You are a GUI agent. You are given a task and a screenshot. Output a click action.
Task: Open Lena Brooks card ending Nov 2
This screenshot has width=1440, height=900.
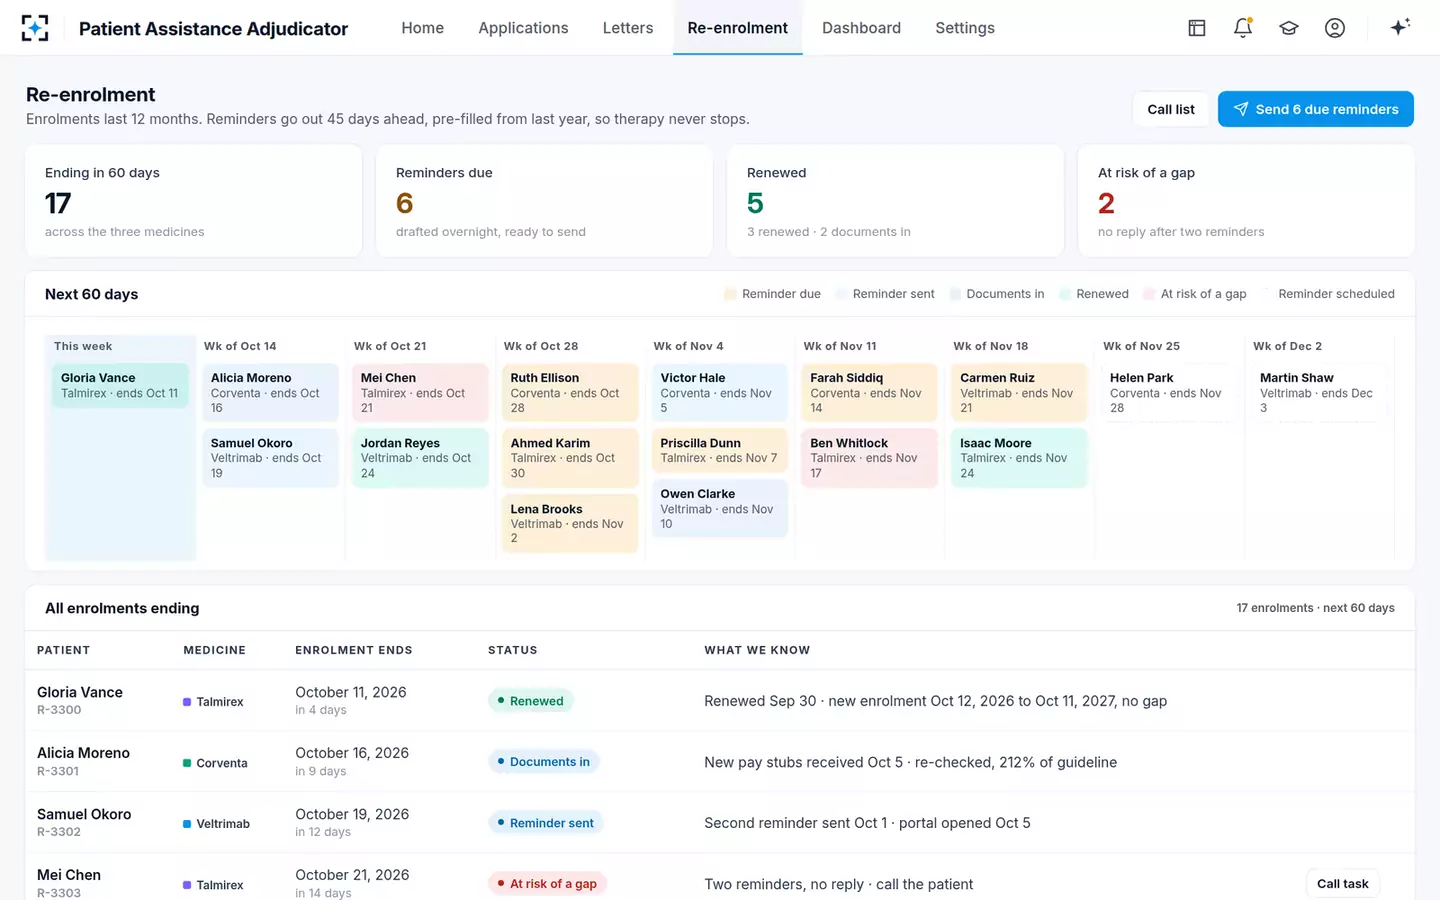tap(570, 523)
